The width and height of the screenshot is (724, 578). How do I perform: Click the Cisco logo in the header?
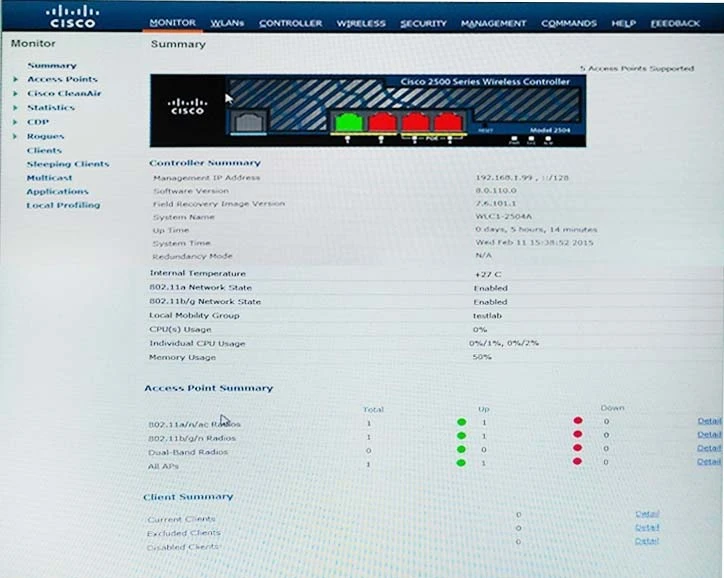72,17
